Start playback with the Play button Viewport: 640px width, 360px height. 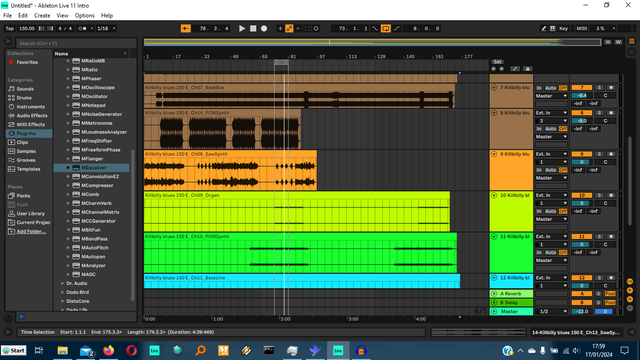[242, 29]
